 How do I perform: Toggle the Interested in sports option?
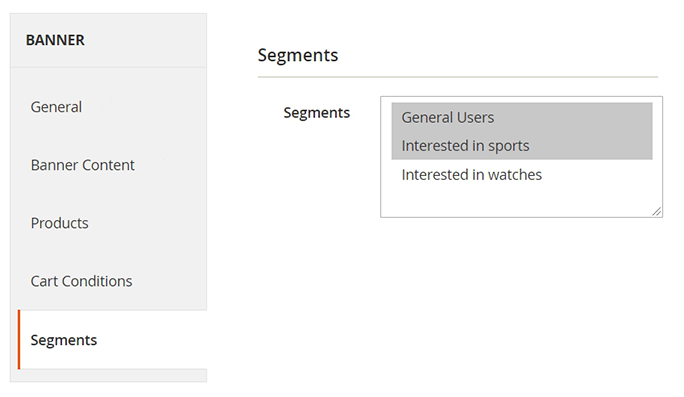click(522, 146)
